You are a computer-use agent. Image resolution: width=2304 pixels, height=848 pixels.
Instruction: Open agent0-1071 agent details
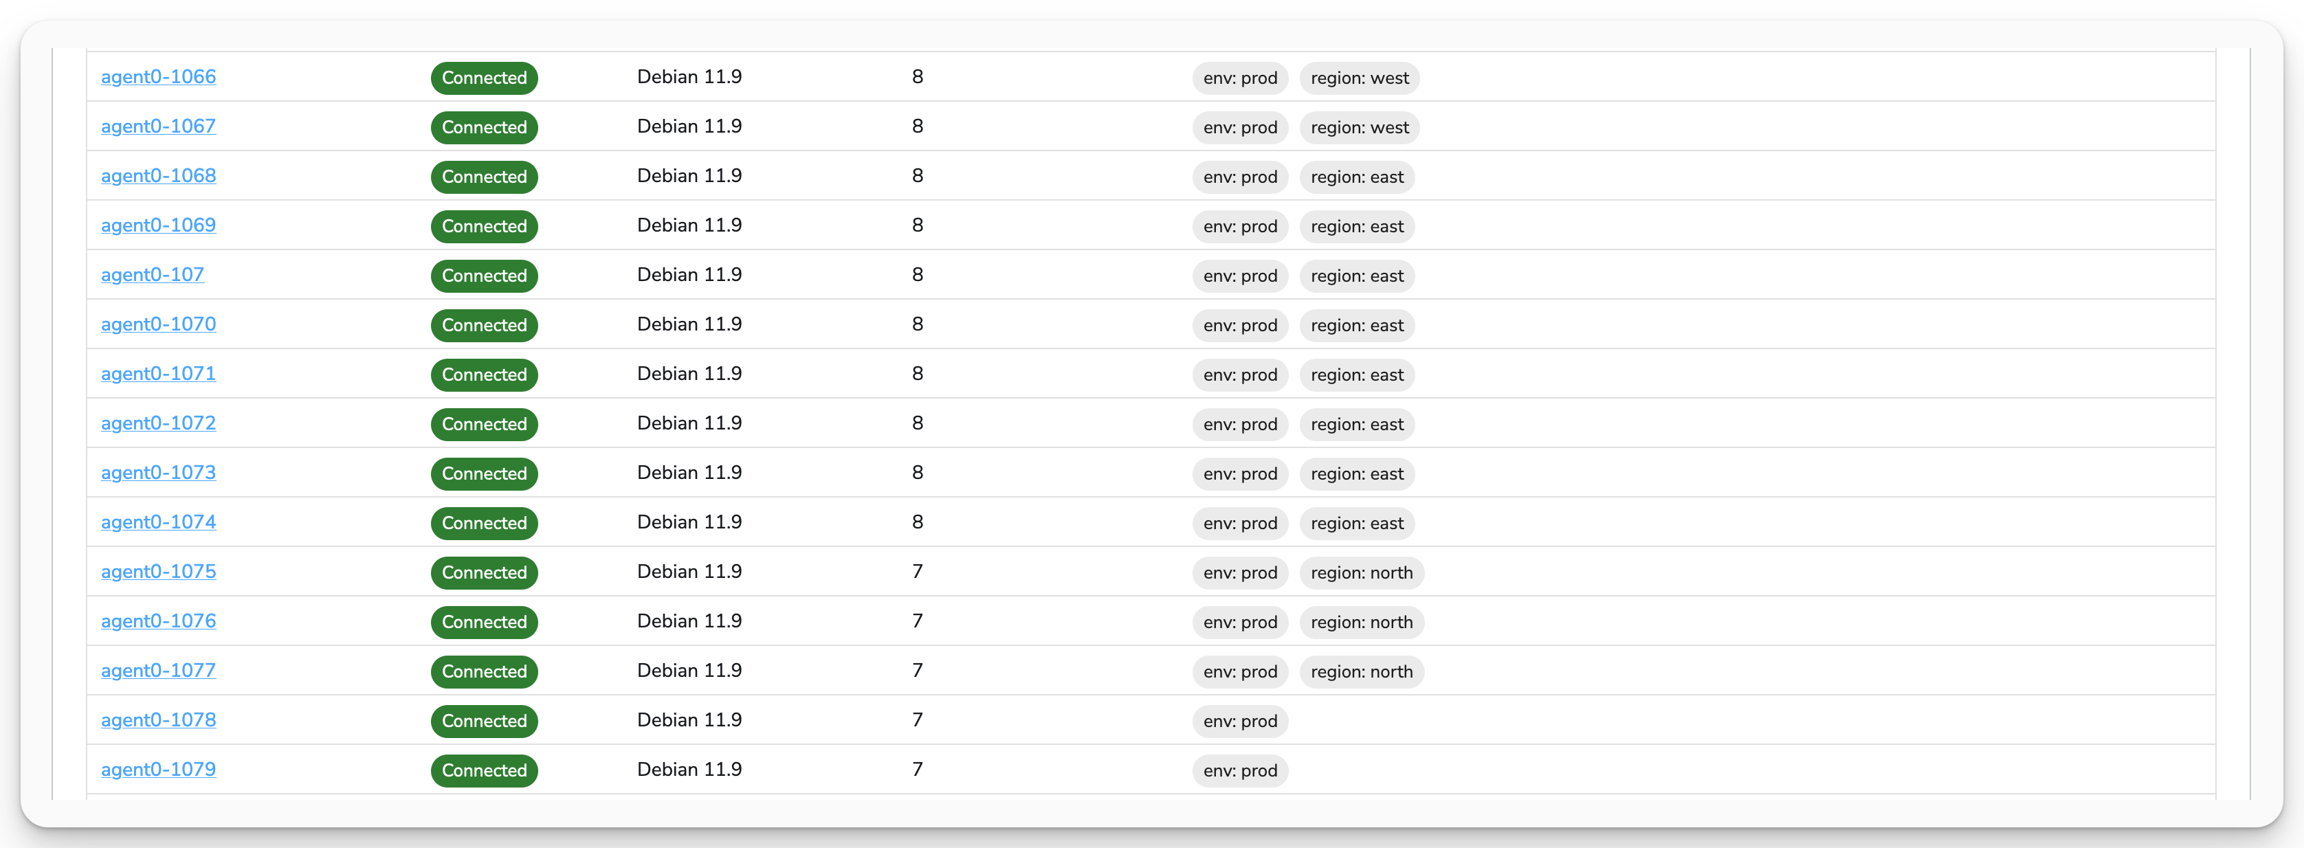point(158,374)
